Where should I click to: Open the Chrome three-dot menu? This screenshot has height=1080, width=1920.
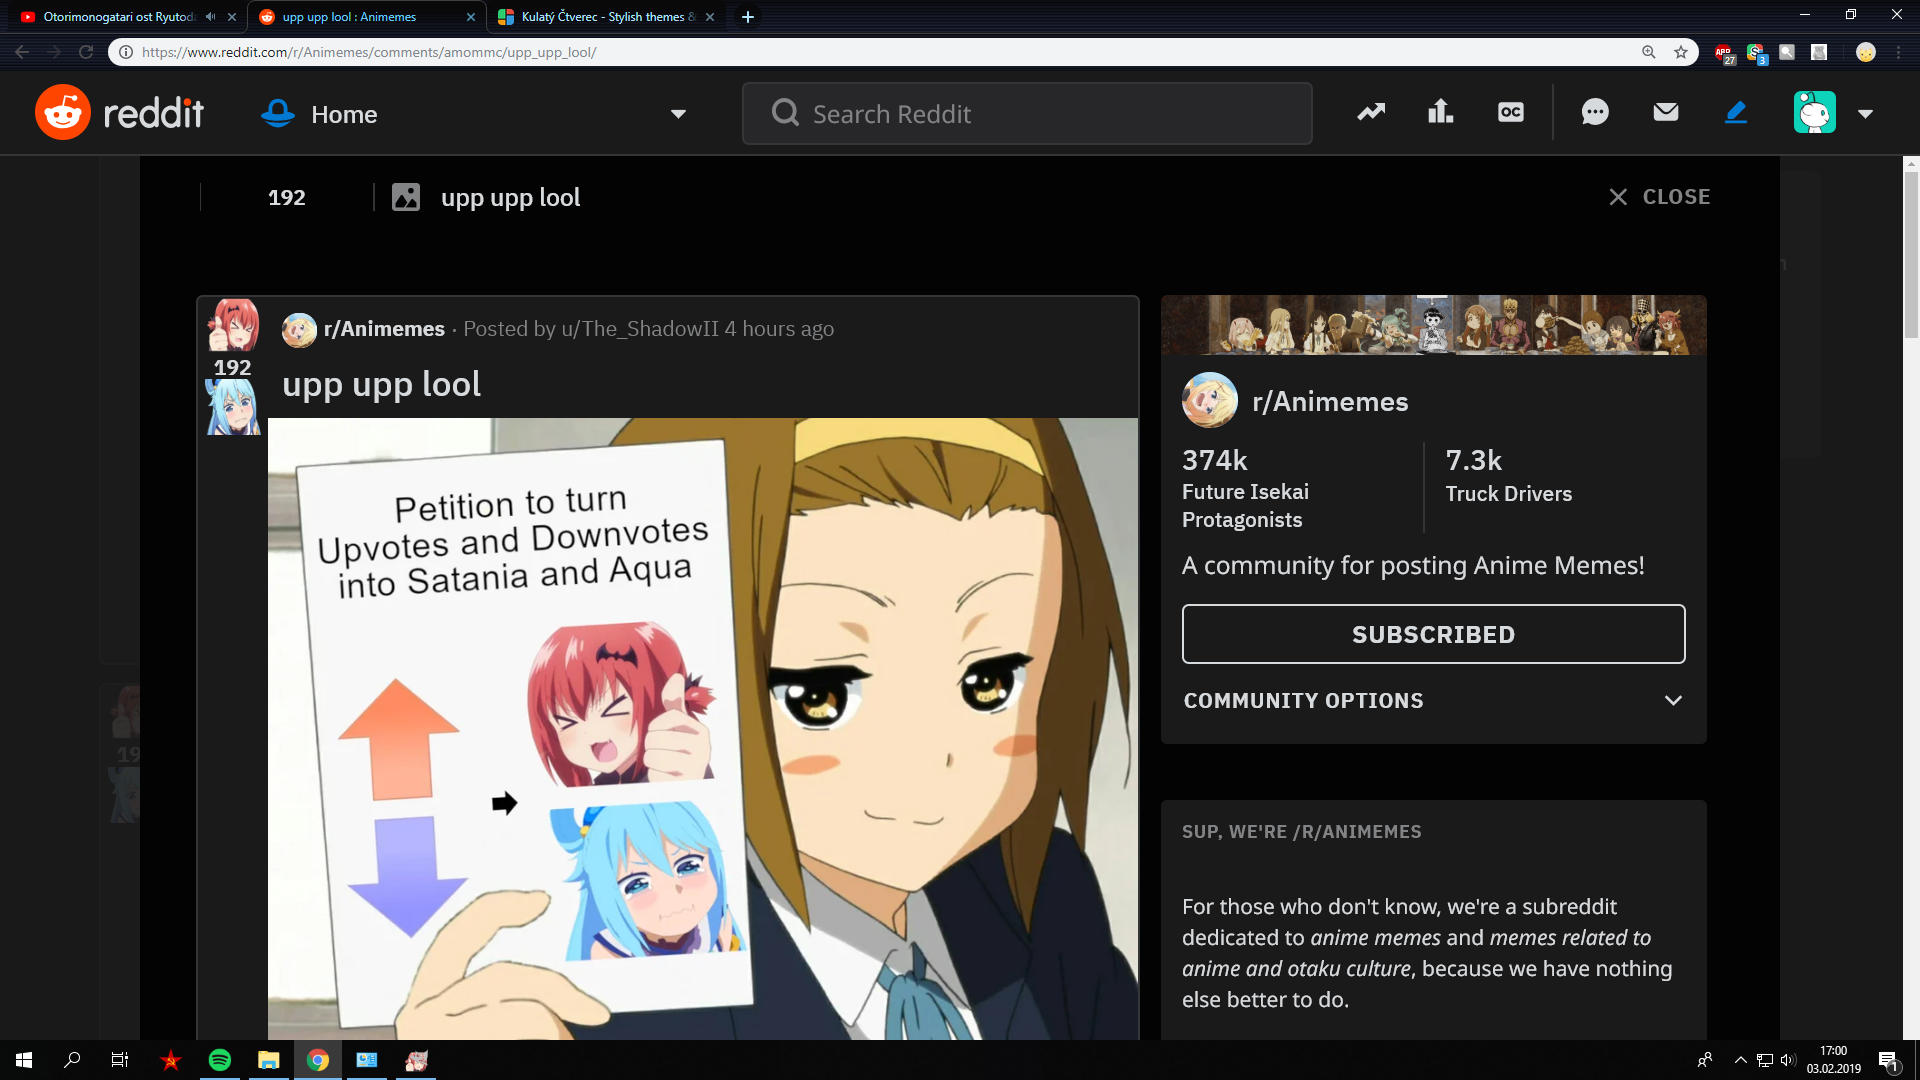click(x=1898, y=52)
